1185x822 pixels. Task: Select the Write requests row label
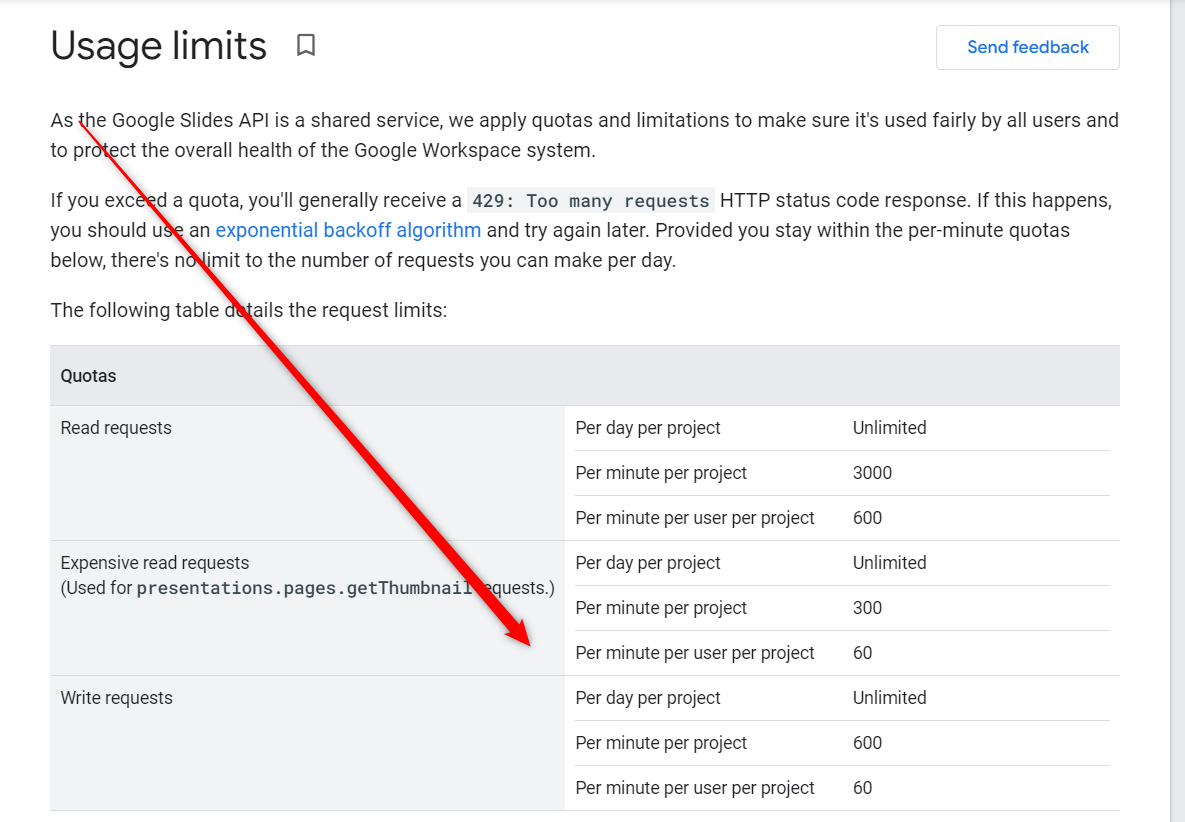pos(116,698)
